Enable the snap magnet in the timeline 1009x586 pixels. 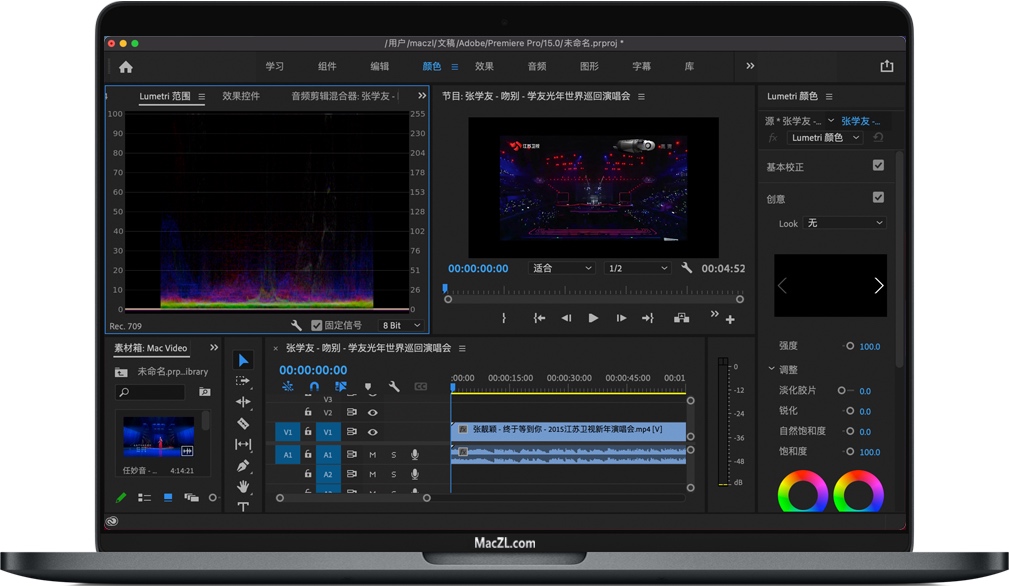click(316, 386)
